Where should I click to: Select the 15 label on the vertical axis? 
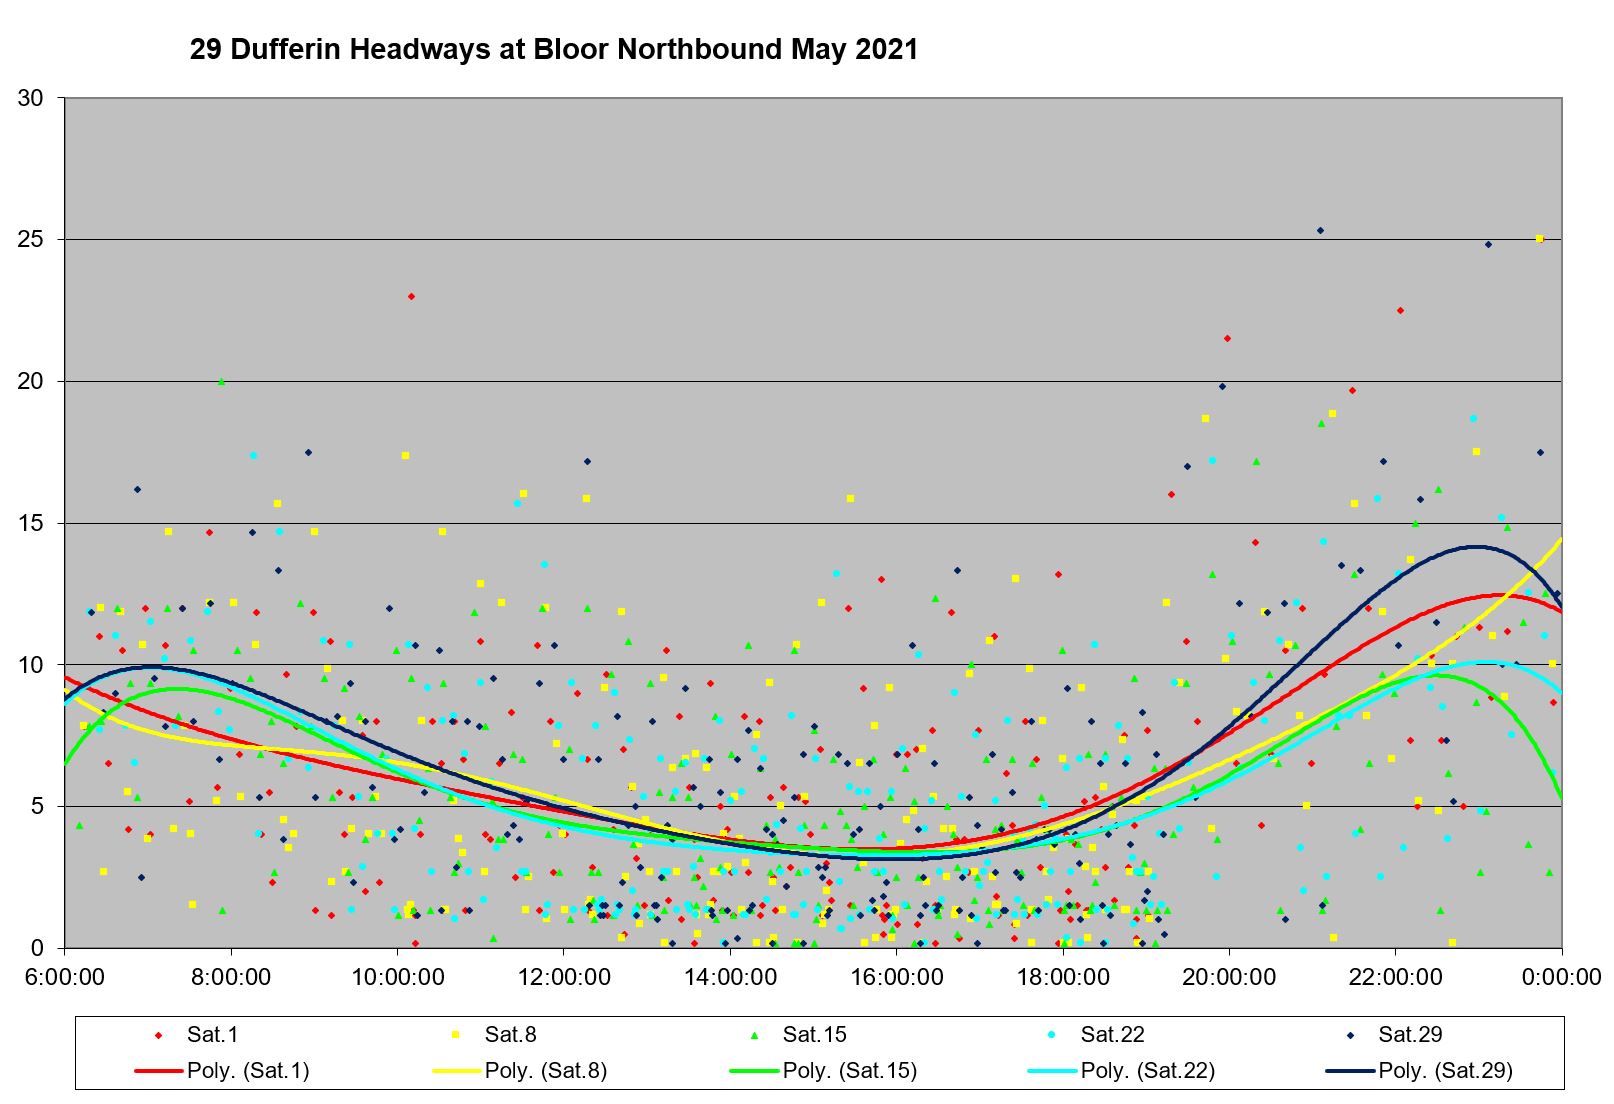pos(31,523)
